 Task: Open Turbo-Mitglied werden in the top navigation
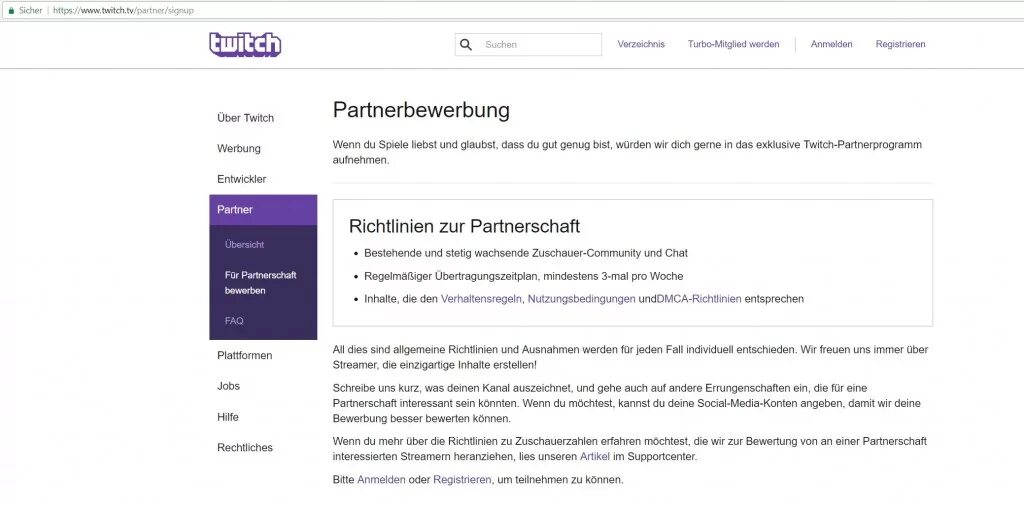point(733,44)
